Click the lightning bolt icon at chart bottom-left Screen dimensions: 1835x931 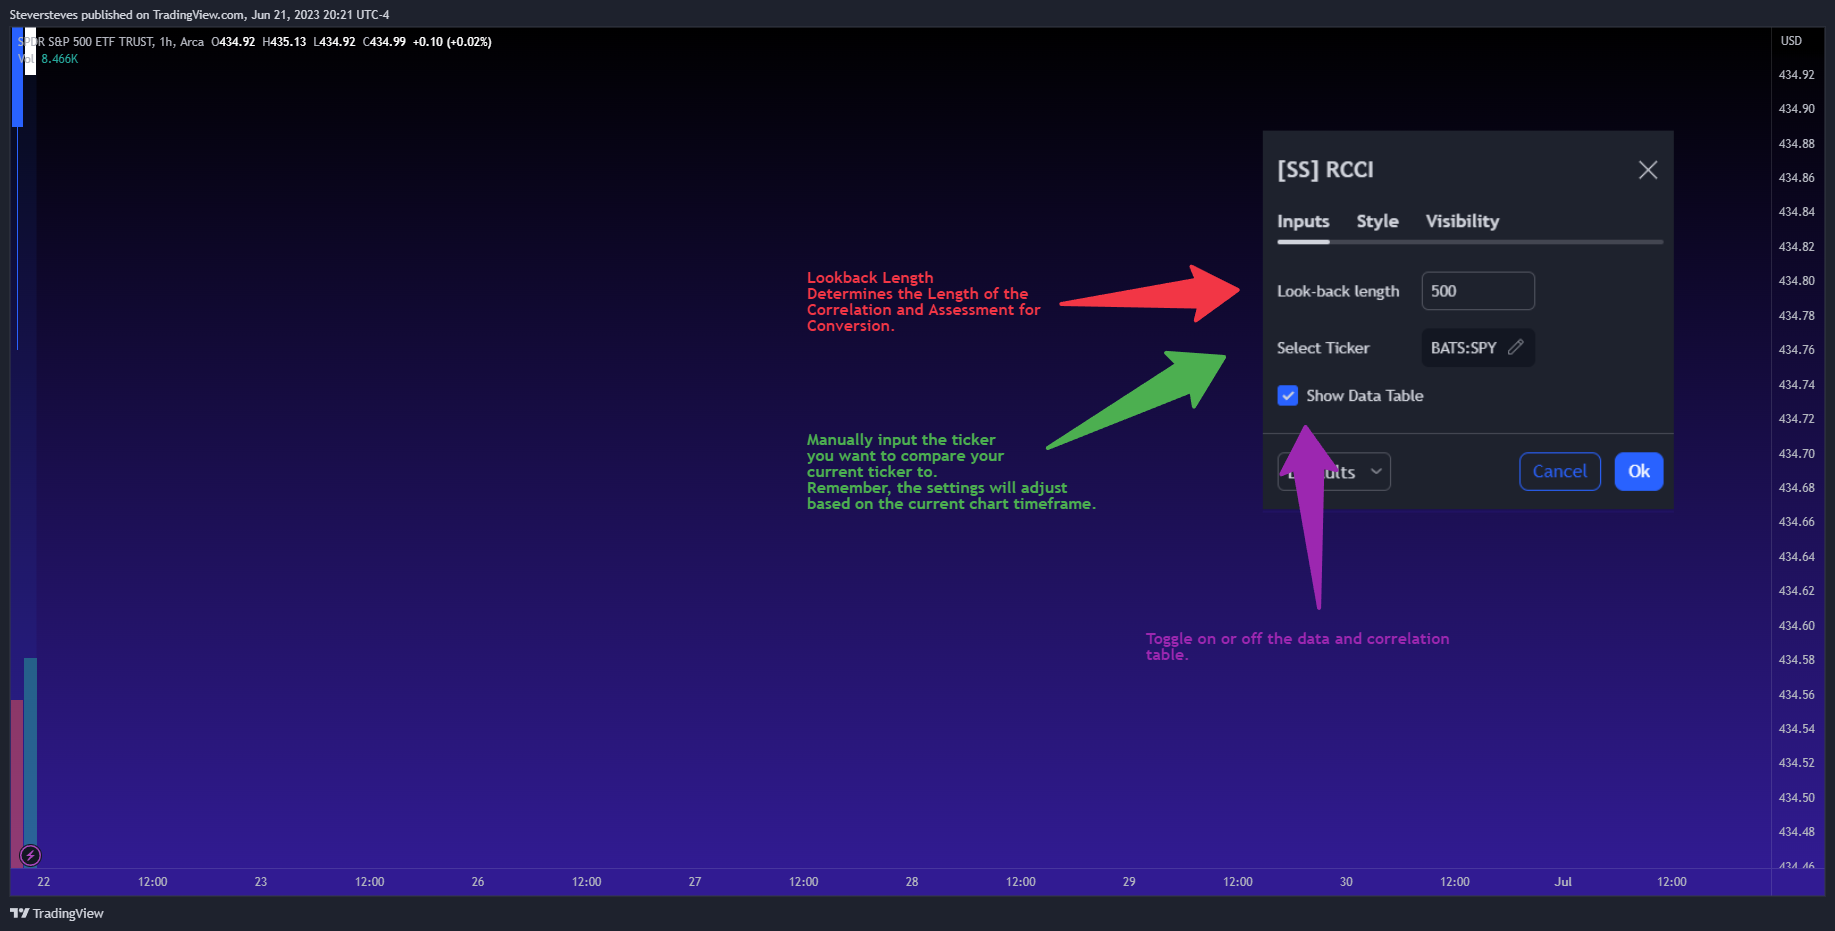31,855
